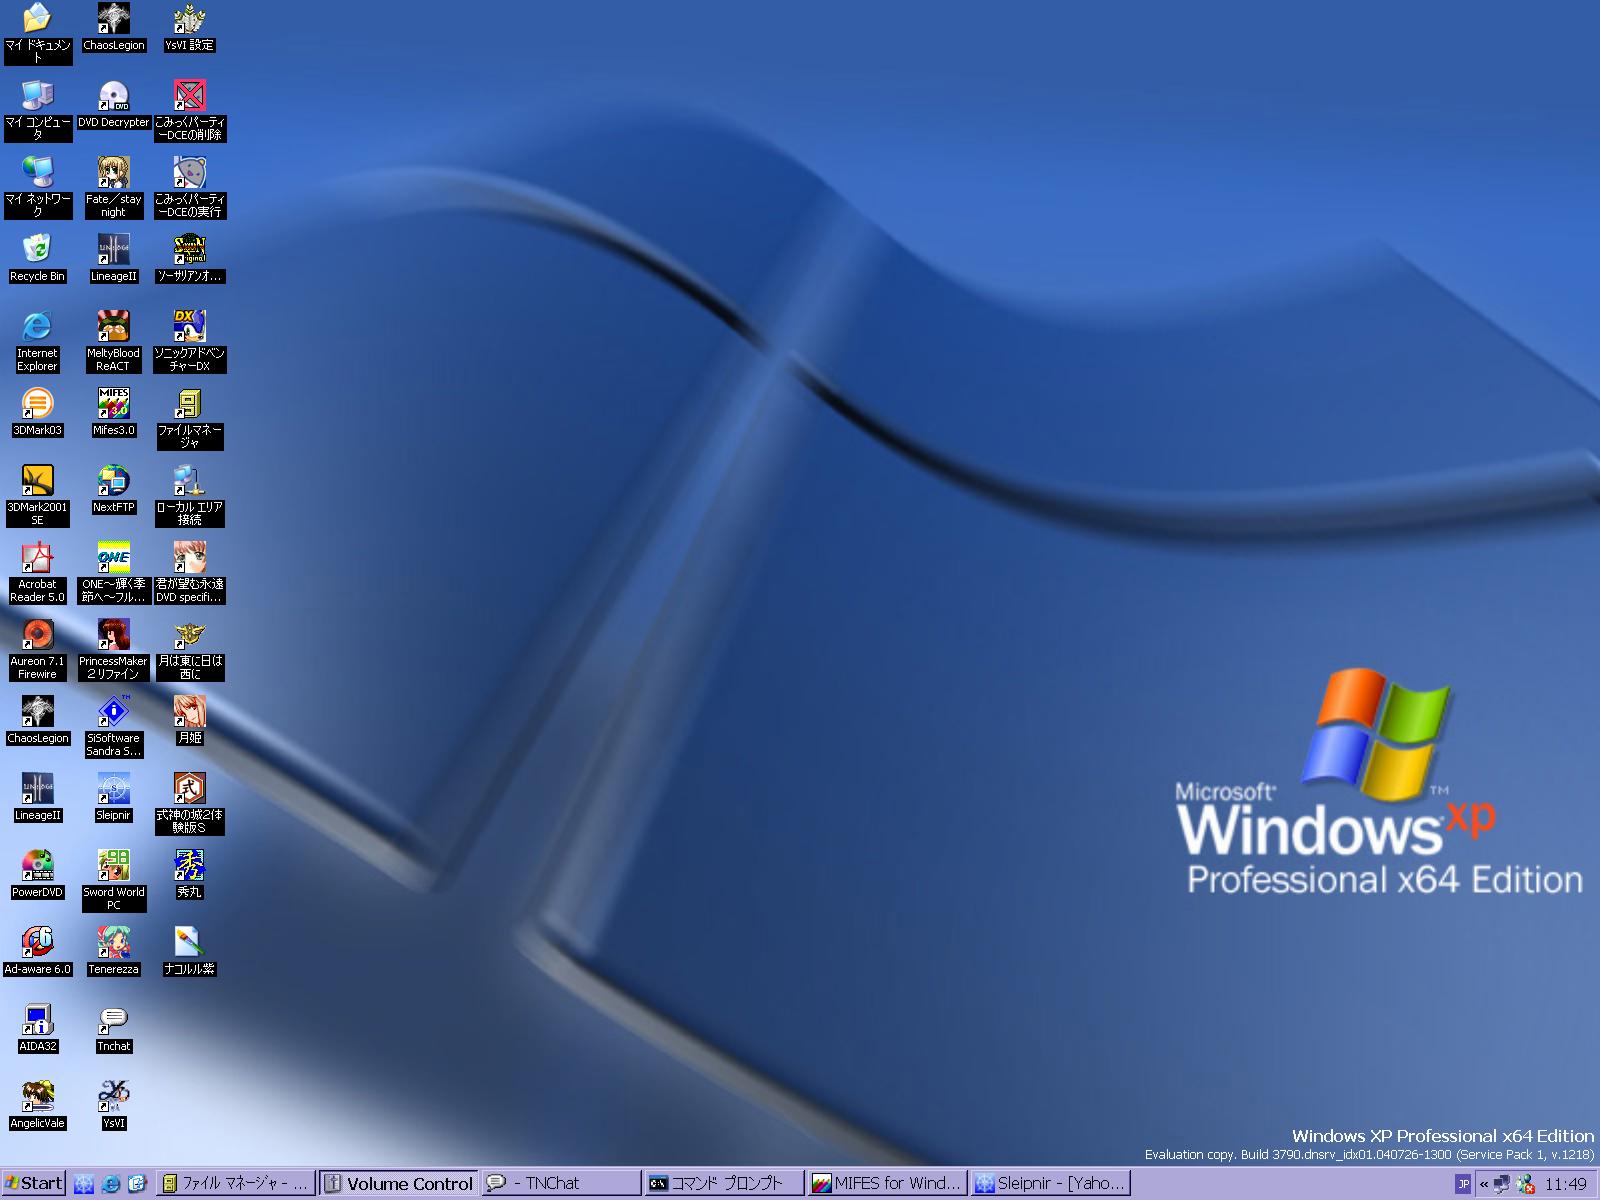
Task: Launch Ad-aware 6.0 from the desktop
Action: coord(37,943)
